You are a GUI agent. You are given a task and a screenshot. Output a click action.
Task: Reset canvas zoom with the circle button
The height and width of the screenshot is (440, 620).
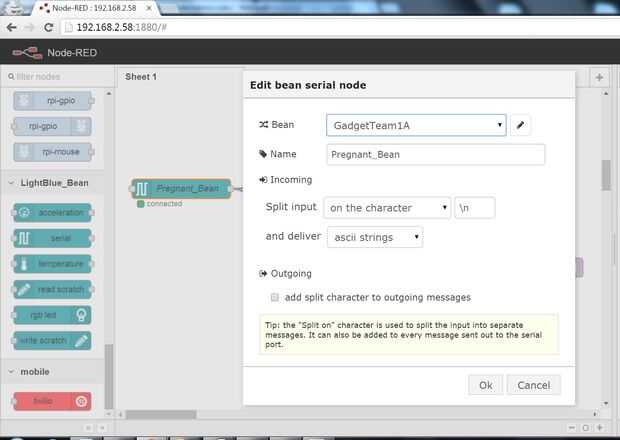(586, 428)
